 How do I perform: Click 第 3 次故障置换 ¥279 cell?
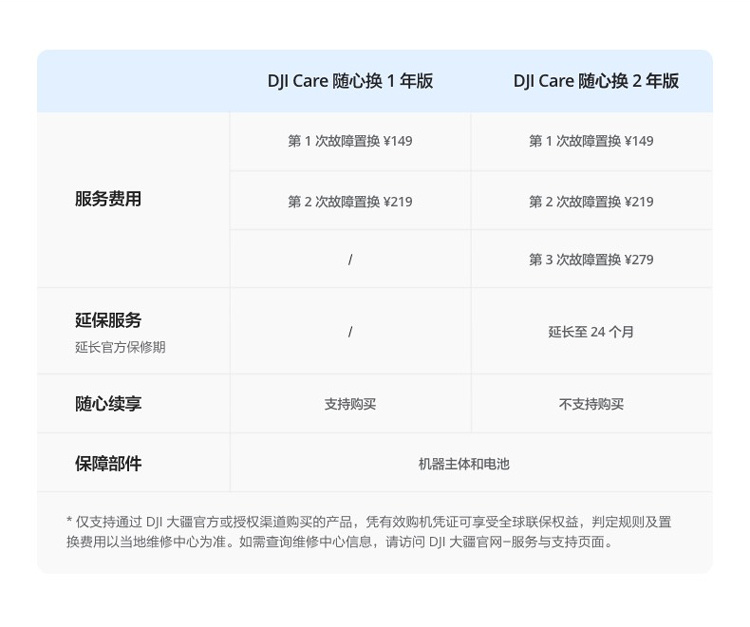tap(591, 259)
